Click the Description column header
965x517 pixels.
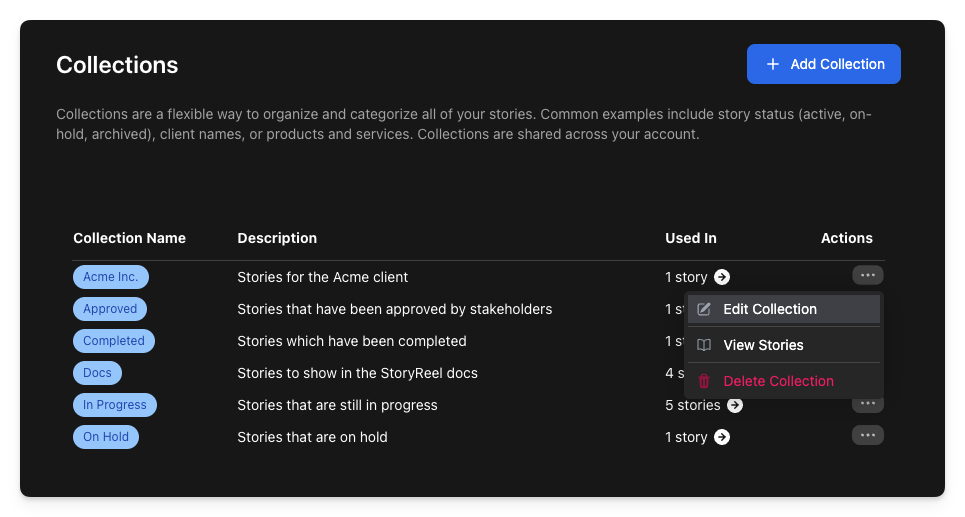point(277,238)
